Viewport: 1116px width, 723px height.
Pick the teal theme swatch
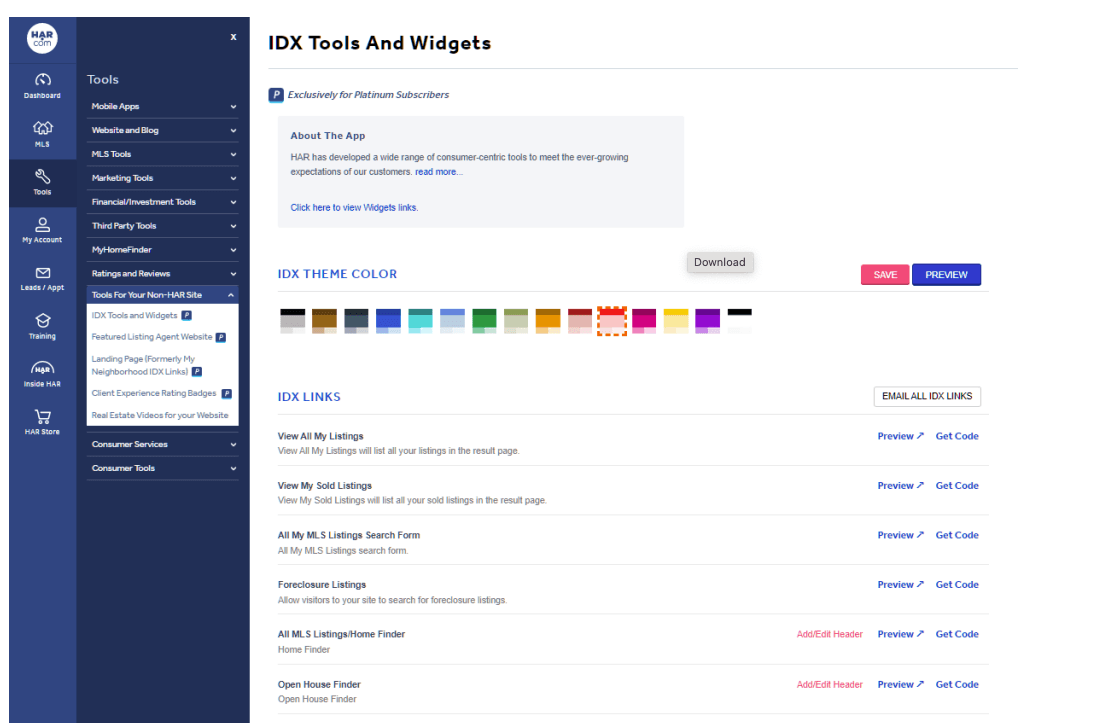tap(420, 321)
